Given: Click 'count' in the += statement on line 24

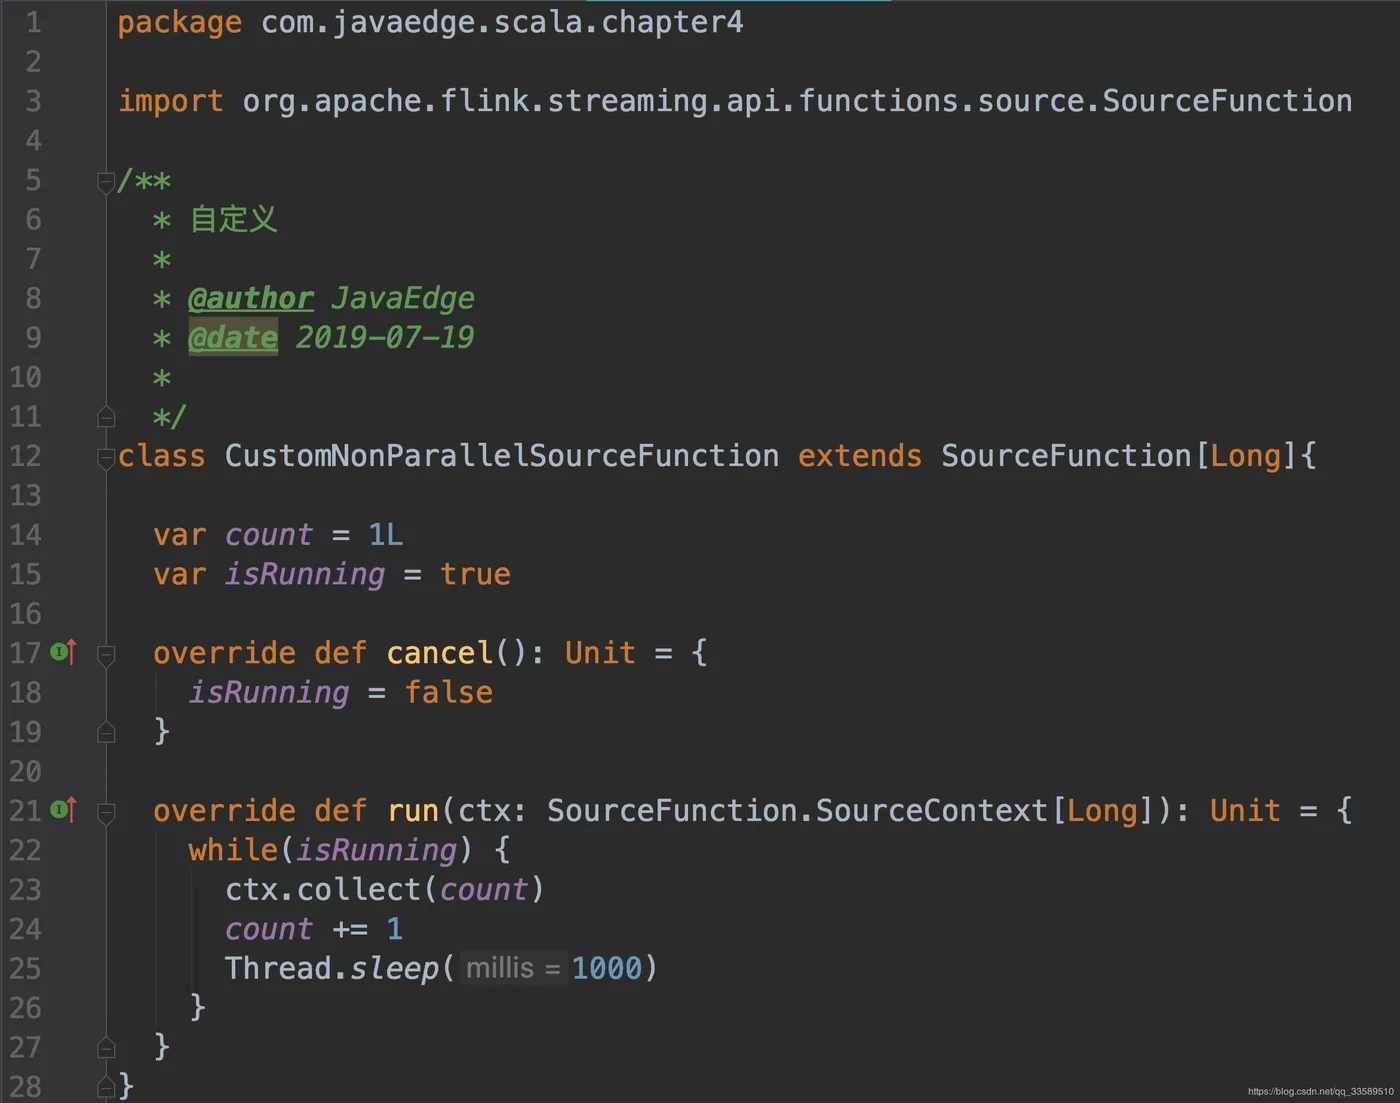Looking at the screenshot, I should pos(269,929).
